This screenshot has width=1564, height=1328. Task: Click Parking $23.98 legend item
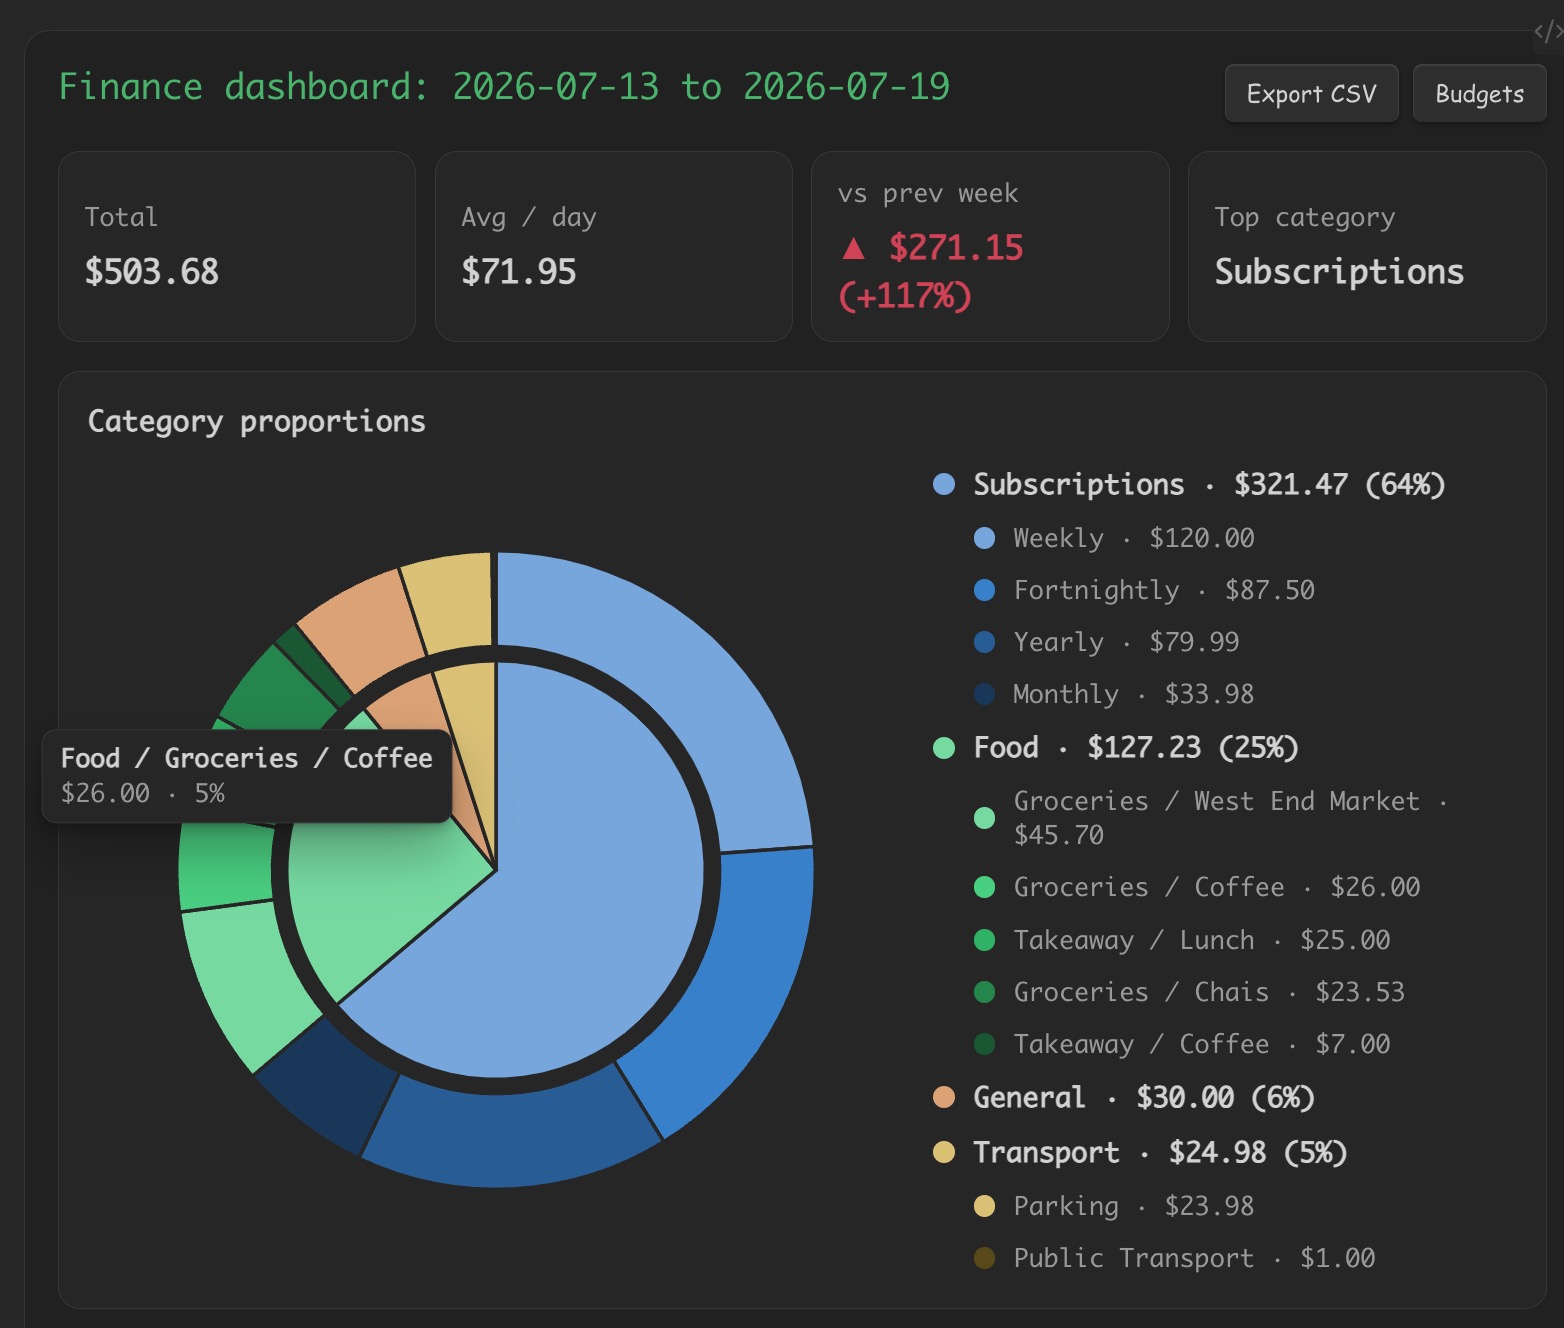click(x=1114, y=1206)
